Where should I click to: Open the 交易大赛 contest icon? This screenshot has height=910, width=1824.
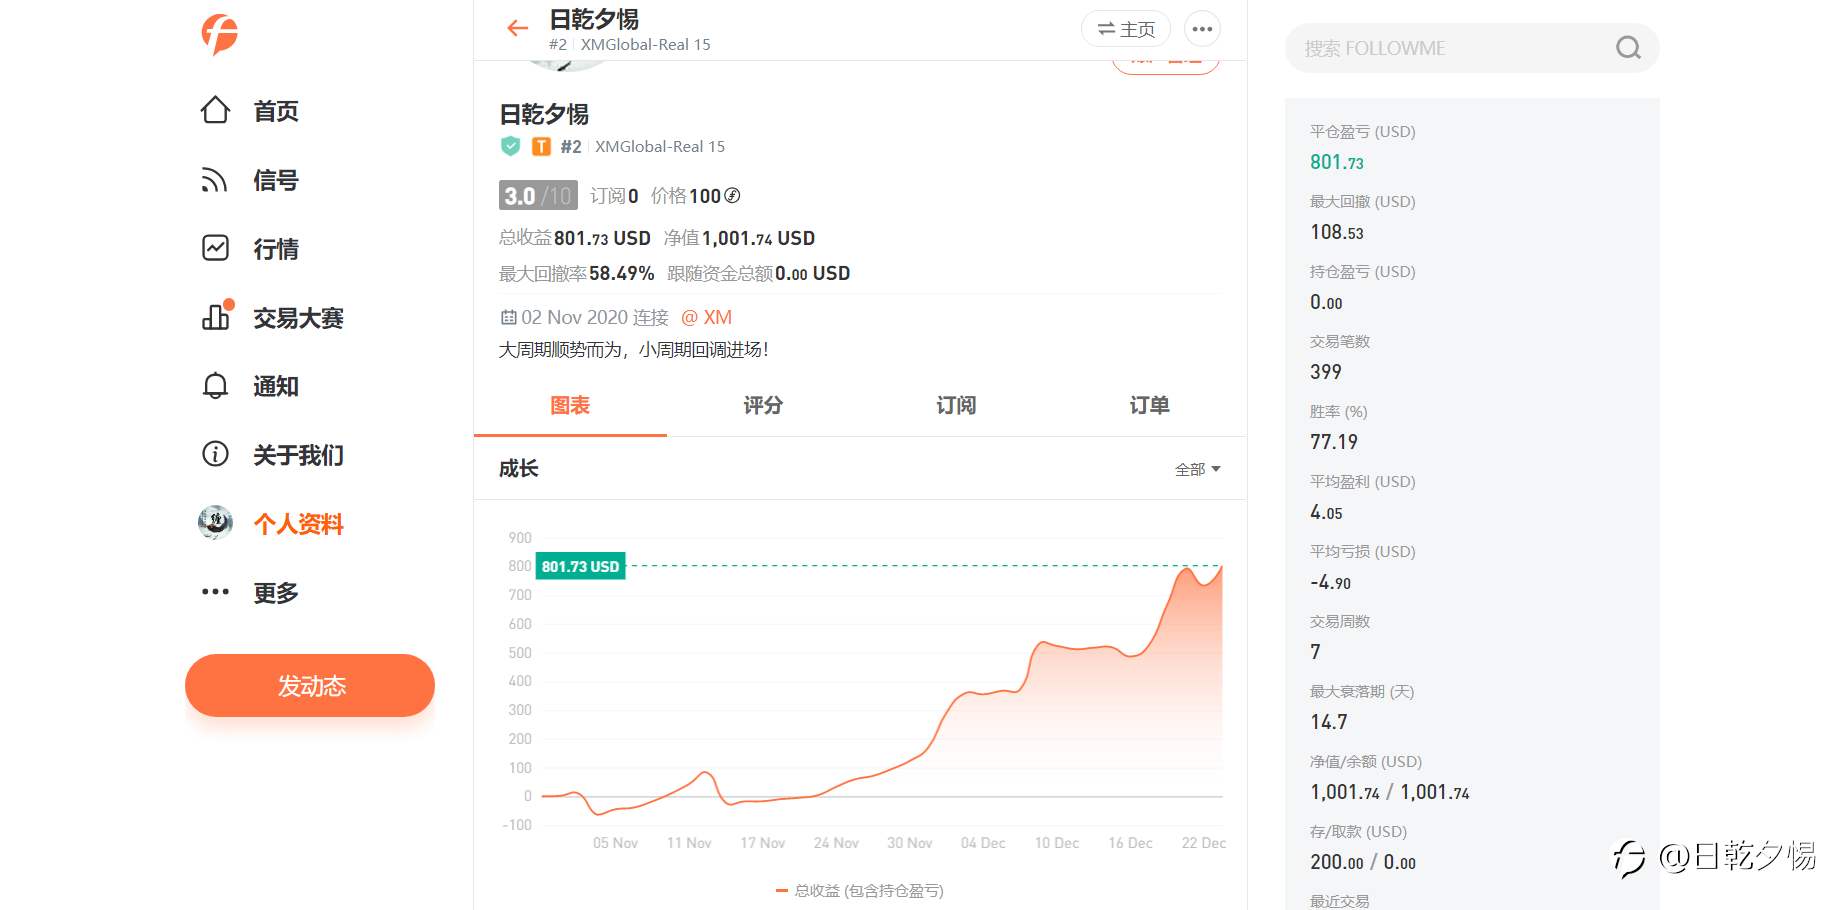[215, 317]
